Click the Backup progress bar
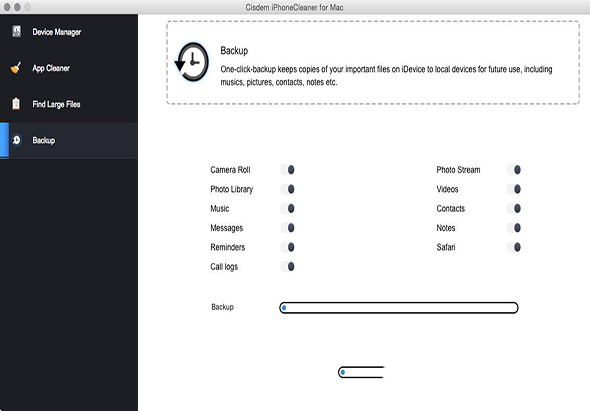This screenshot has height=411, width=590. coord(399,307)
